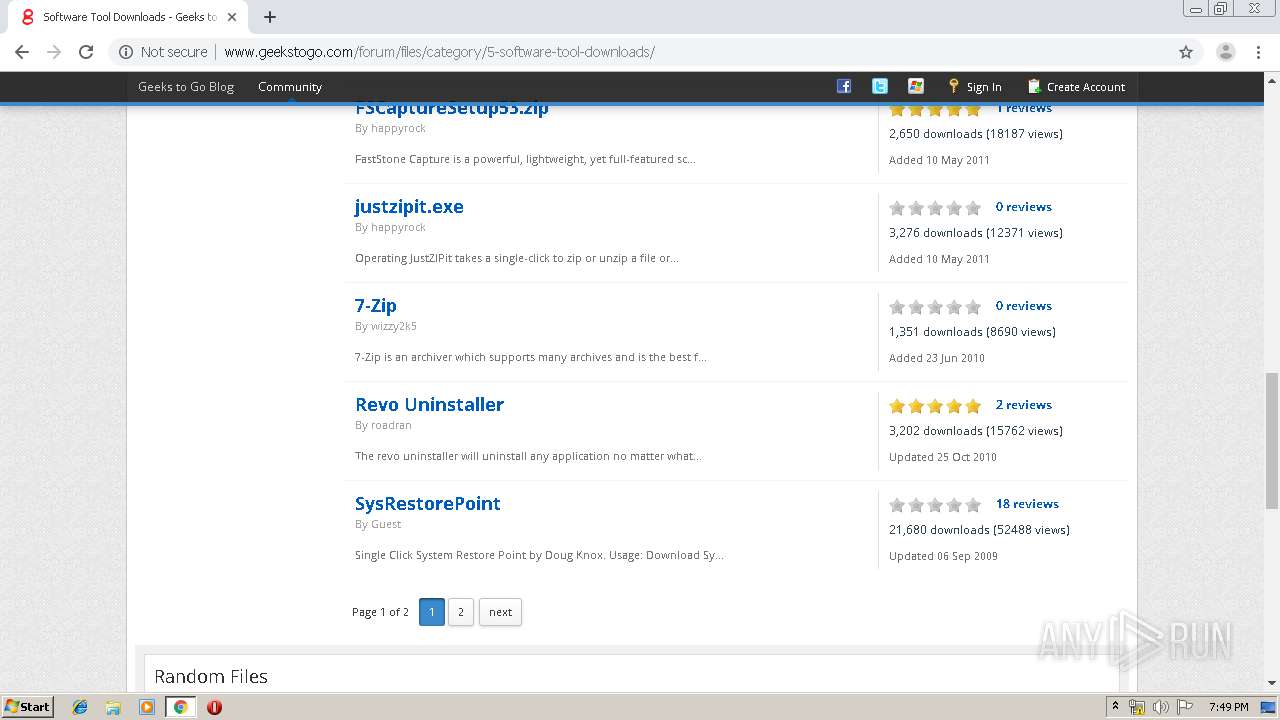Open a new browser tab
The width and height of the screenshot is (1280, 720).
(x=270, y=17)
